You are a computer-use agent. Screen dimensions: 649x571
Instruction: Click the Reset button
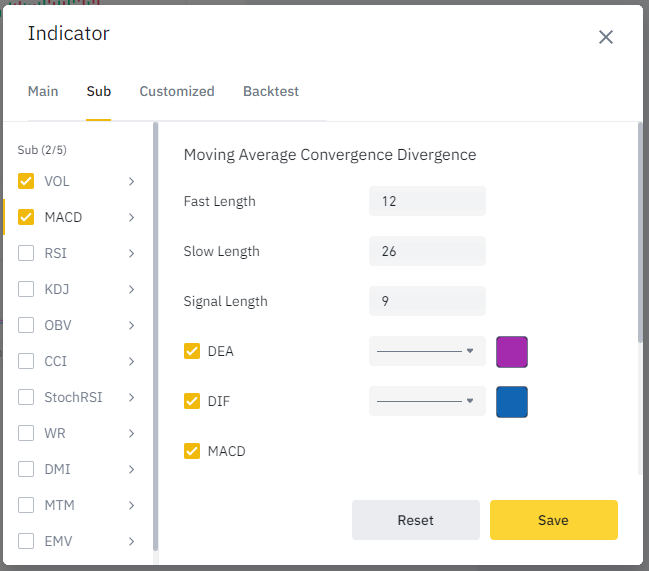pos(416,520)
